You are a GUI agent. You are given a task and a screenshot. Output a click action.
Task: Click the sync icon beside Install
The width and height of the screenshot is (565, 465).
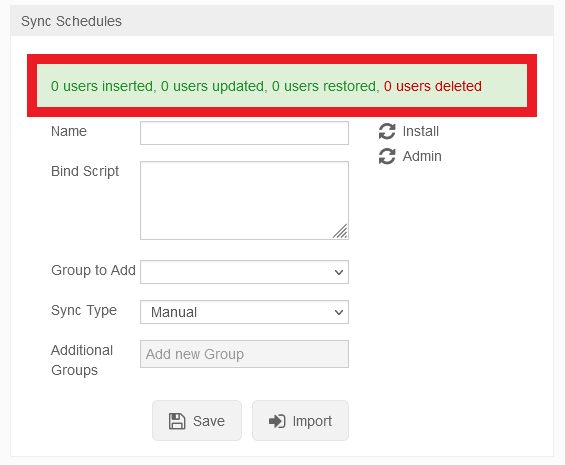[387, 131]
